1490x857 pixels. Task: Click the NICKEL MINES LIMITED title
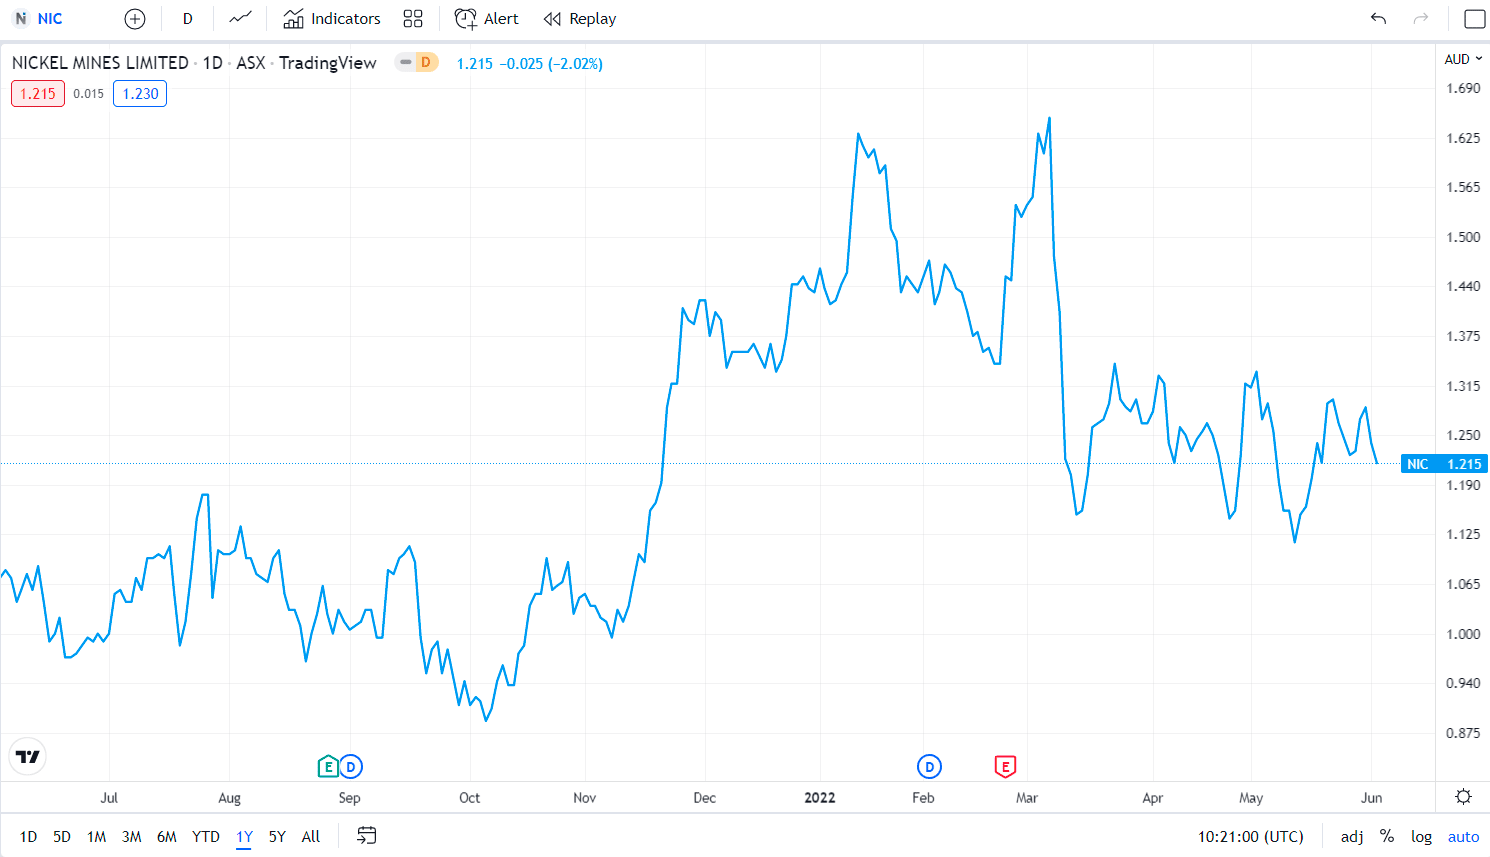coord(100,63)
